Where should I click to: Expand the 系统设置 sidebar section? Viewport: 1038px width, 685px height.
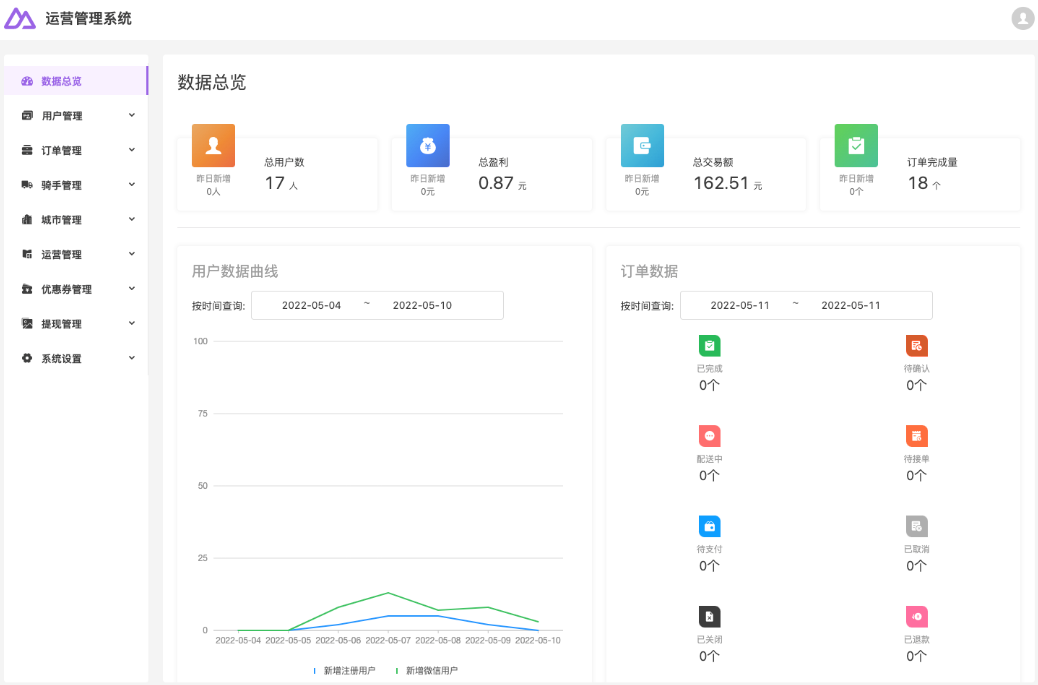pos(75,358)
